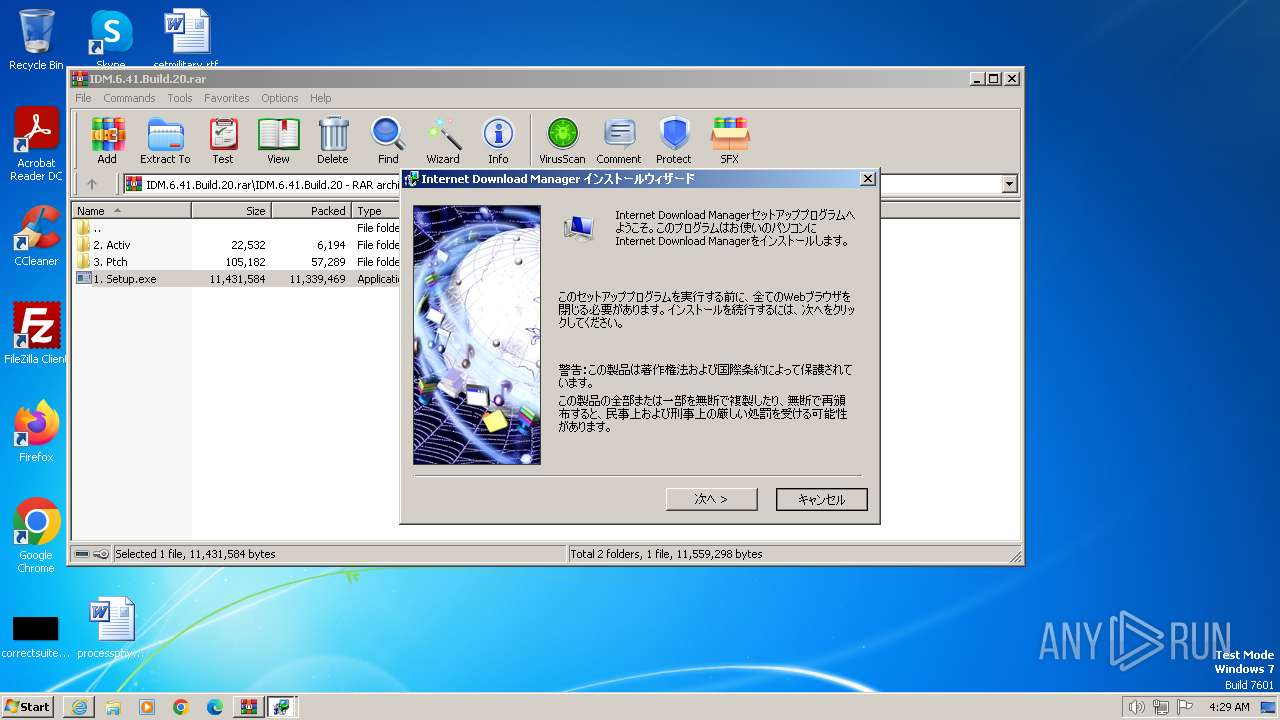Viewport: 1280px width, 720px height.
Task: Click the Protect shield icon
Action: click(x=674, y=141)
